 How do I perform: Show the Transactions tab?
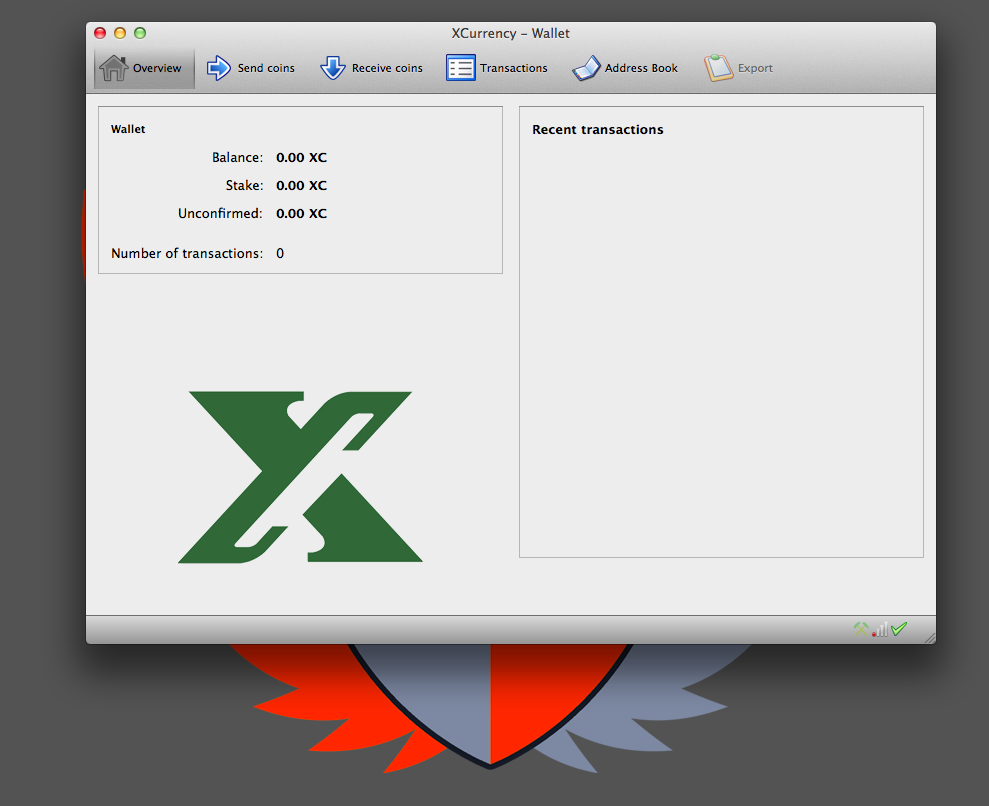(x=497, y=68)
